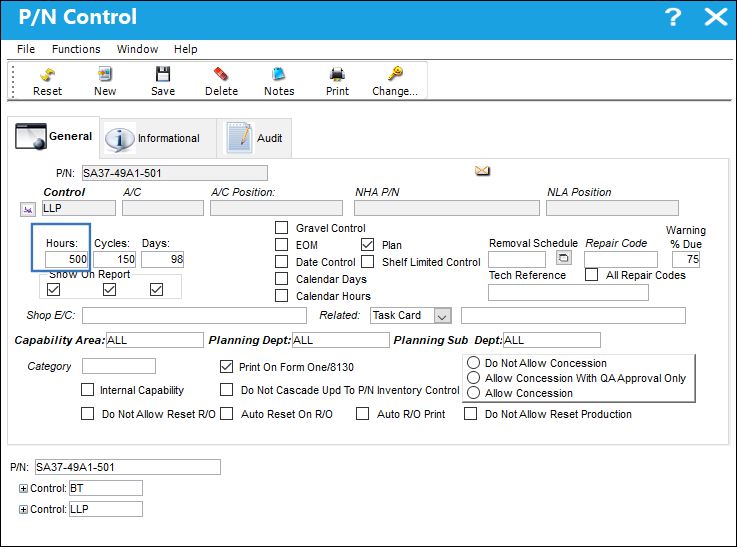Open the Help menu
The image size is (737, 547).
(x=186, y=49)
